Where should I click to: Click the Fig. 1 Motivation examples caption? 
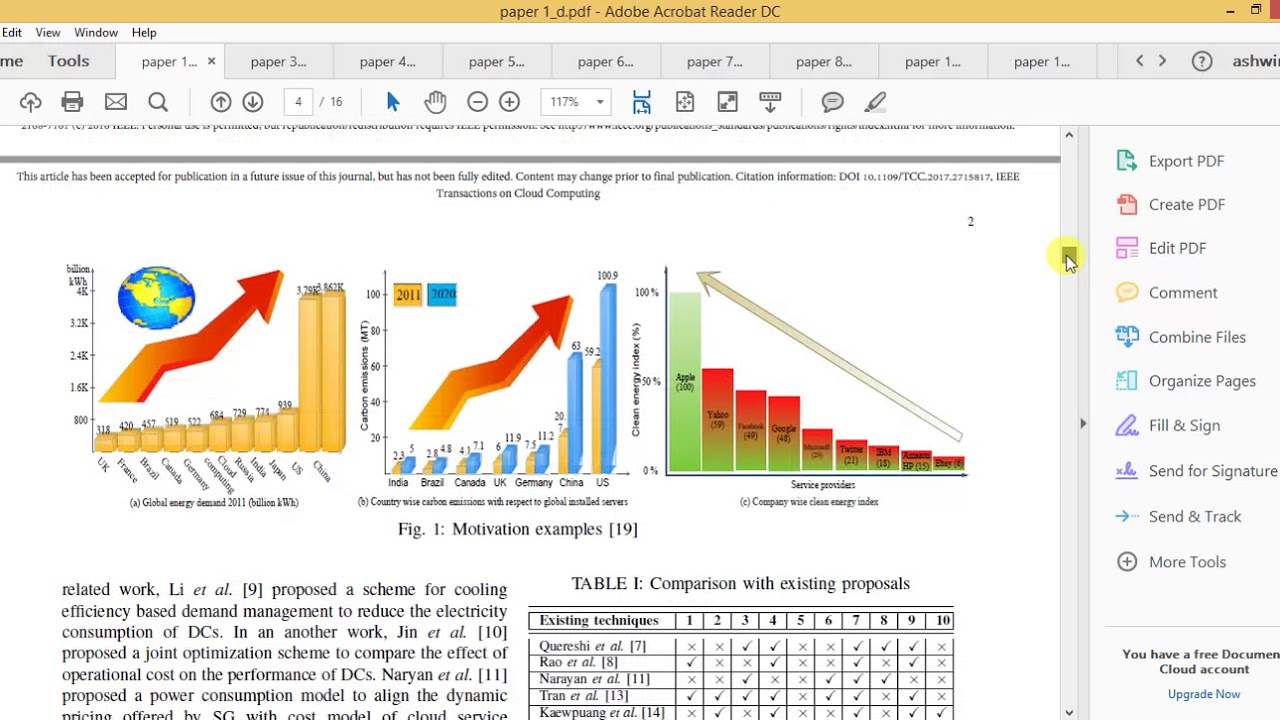[518, 529]
